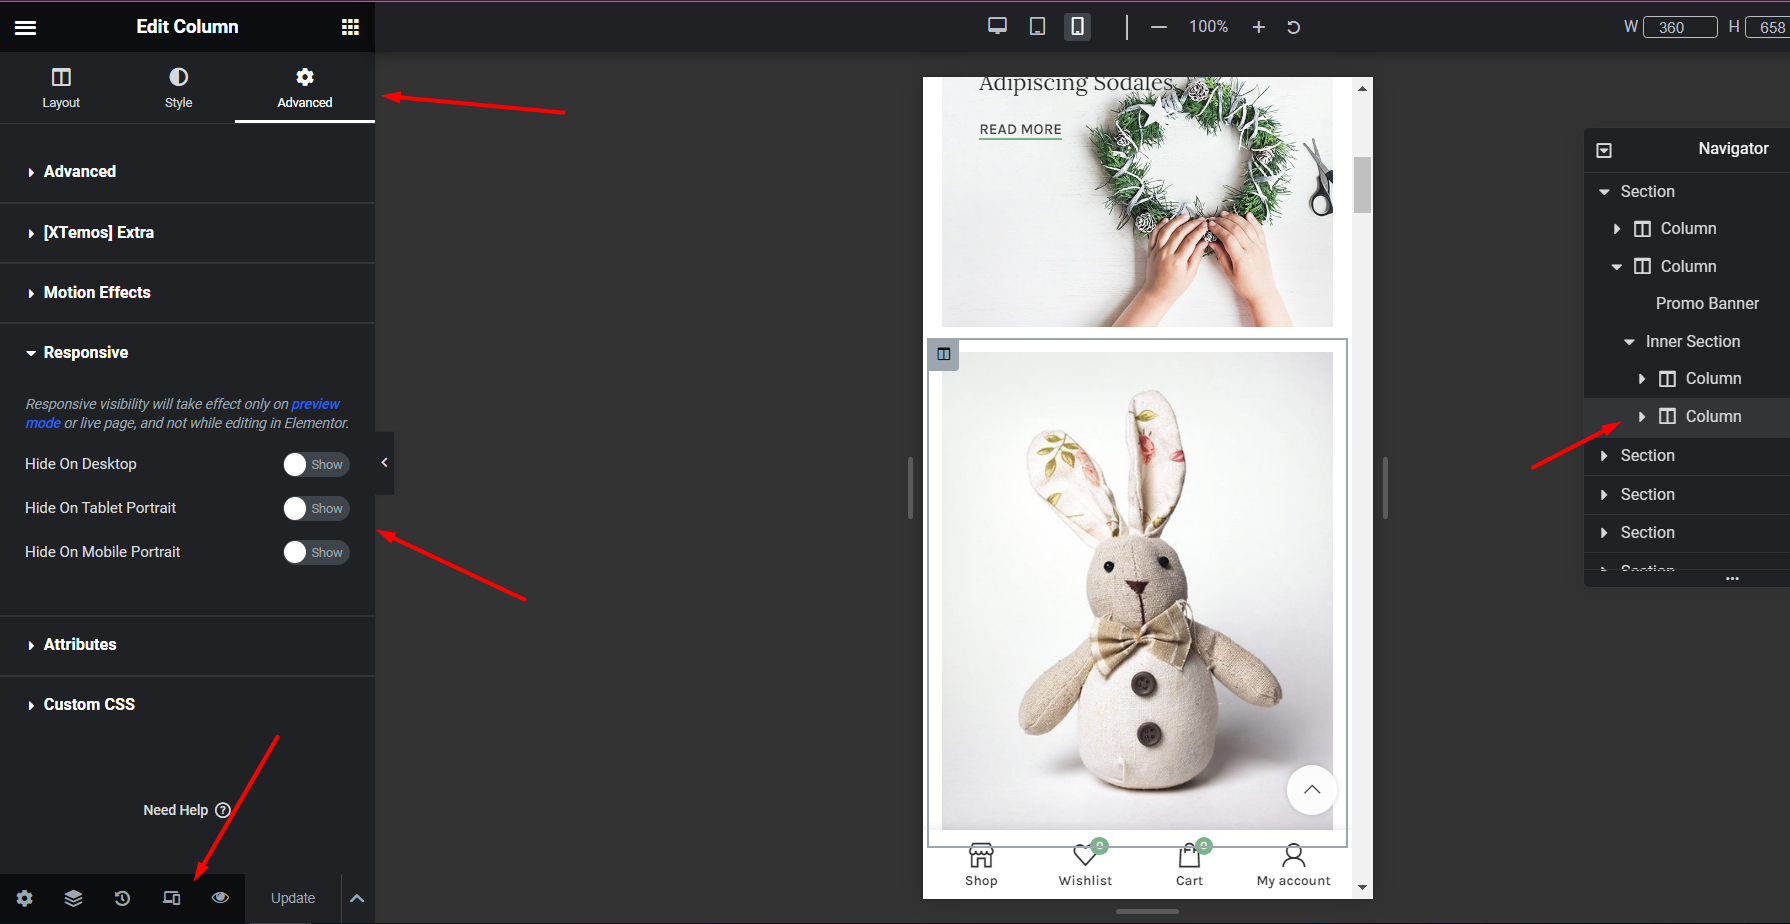Open the Style tab
The image size is (1790, 924).
pos(178,88)
